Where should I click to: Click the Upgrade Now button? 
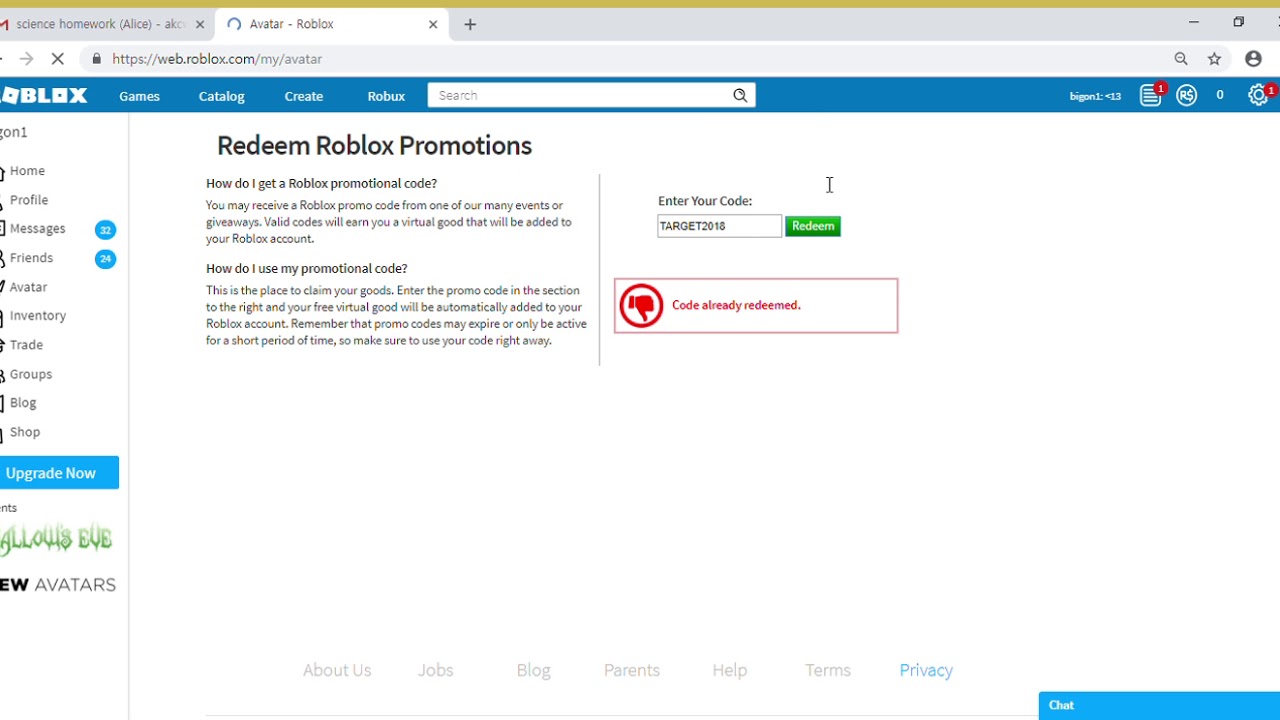[59, 473]
